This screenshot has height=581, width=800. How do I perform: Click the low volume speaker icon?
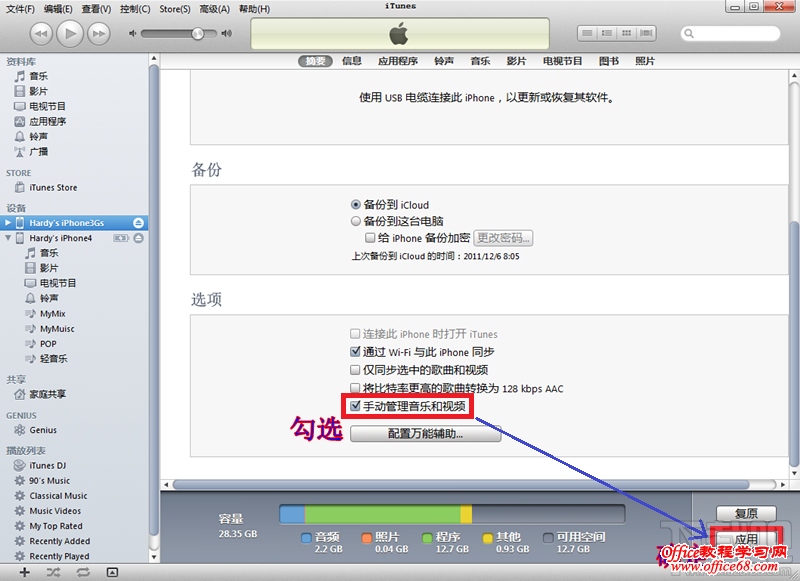click(133, 33)
